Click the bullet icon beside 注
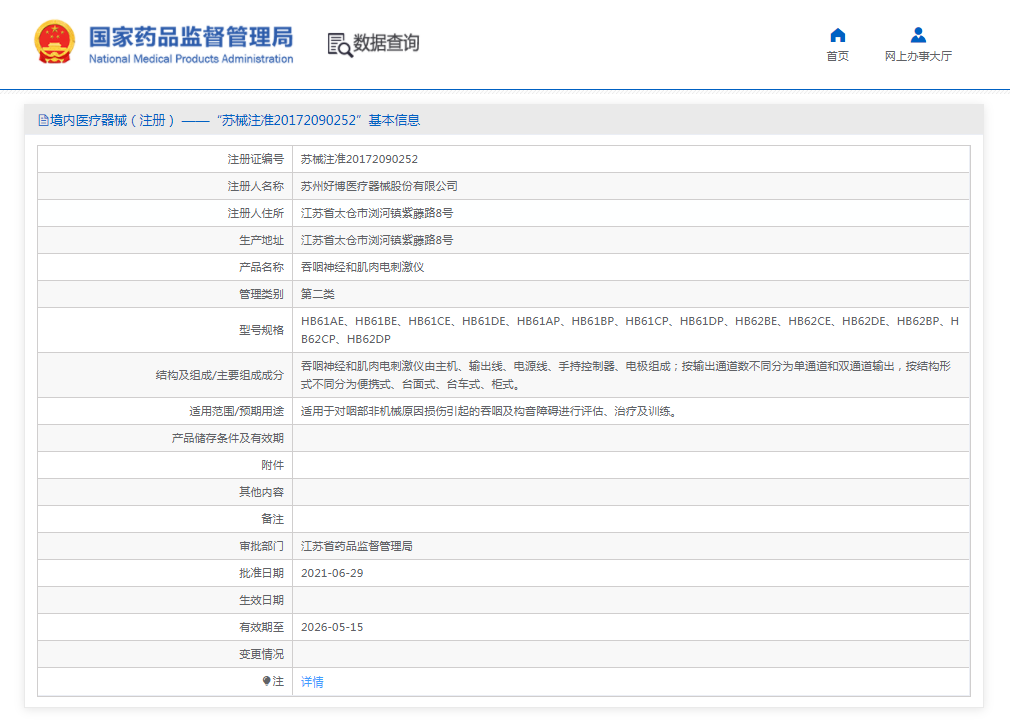1010x723 pixels. pos(266,681)
